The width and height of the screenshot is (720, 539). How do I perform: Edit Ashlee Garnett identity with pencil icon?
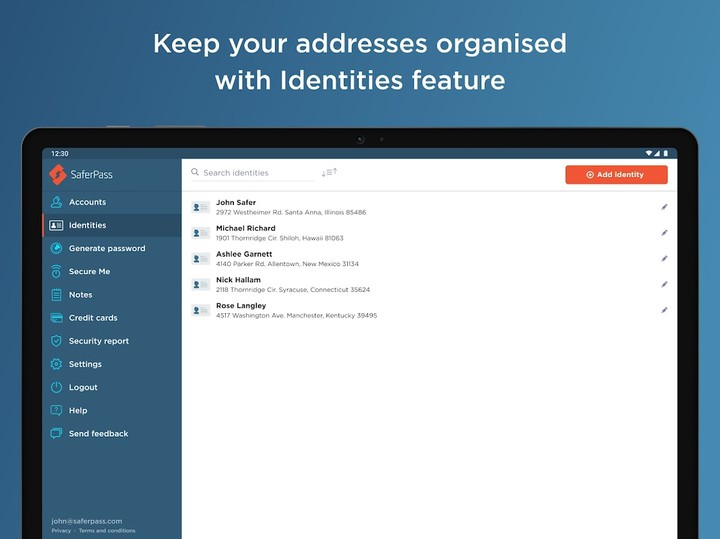point(664,258)
